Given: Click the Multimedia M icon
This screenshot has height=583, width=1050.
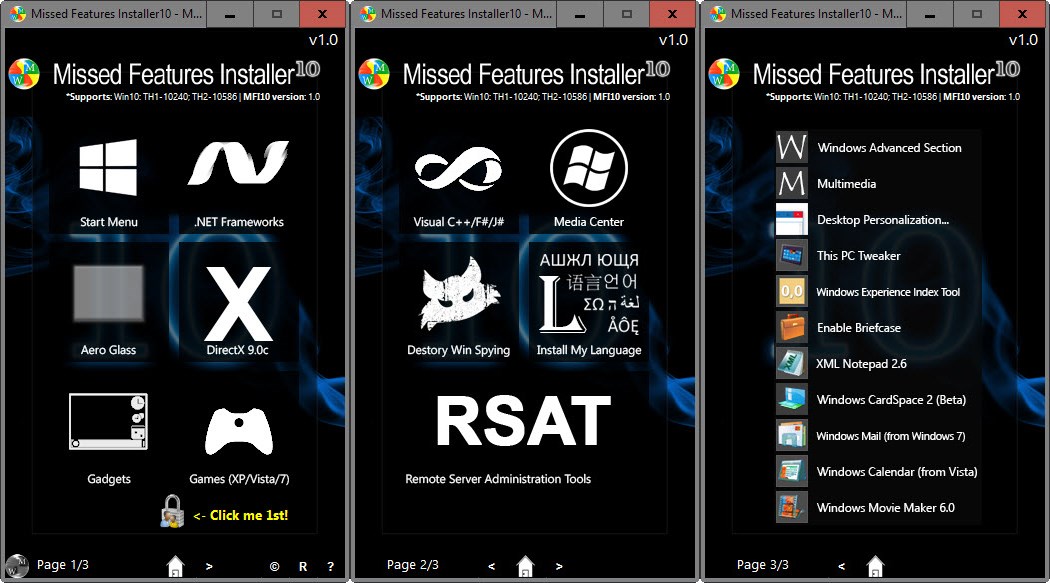Looking at the screenshot, I should [792, 183].
